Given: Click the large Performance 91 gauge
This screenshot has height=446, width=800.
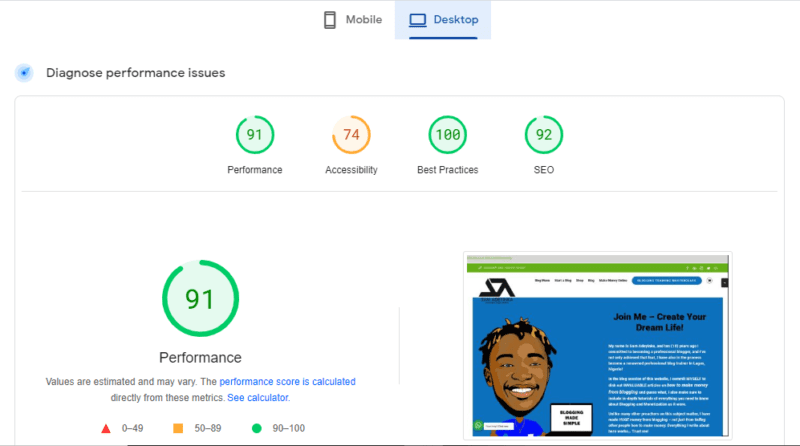Looking at the screenshot, I should 201,299.
